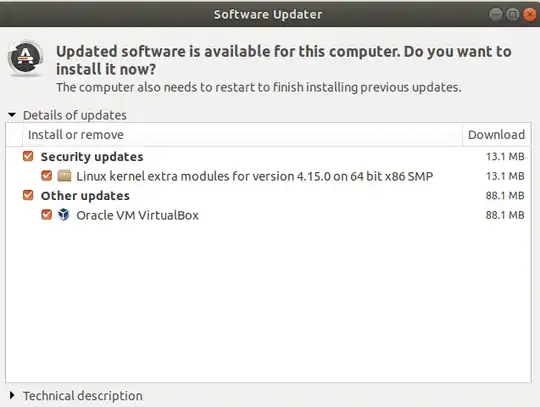540x407 pixels.
Task: Minimize the Software Updater window
Action: coord(496,14)
